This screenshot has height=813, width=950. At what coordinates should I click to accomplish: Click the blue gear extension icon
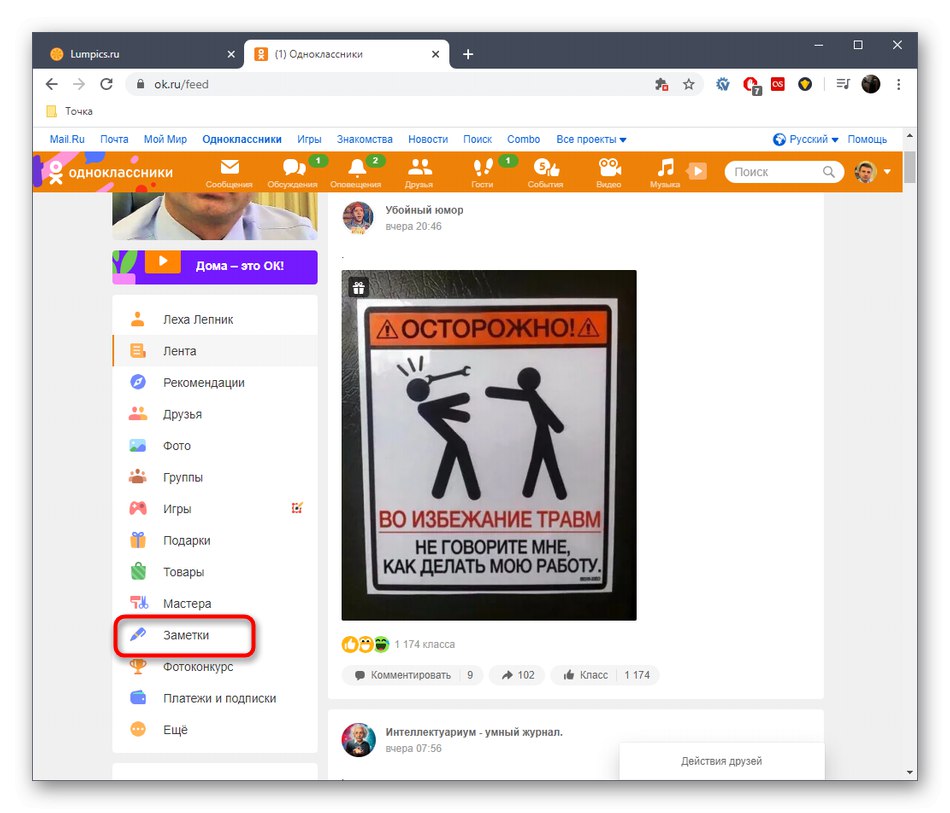723,84
